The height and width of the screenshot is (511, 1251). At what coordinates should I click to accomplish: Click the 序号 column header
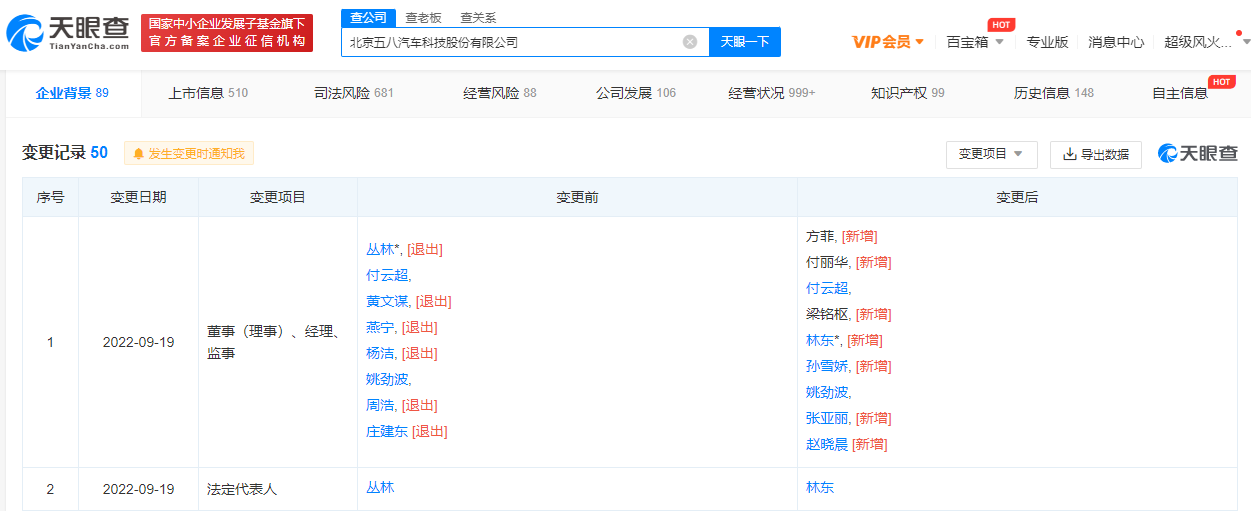50,197
